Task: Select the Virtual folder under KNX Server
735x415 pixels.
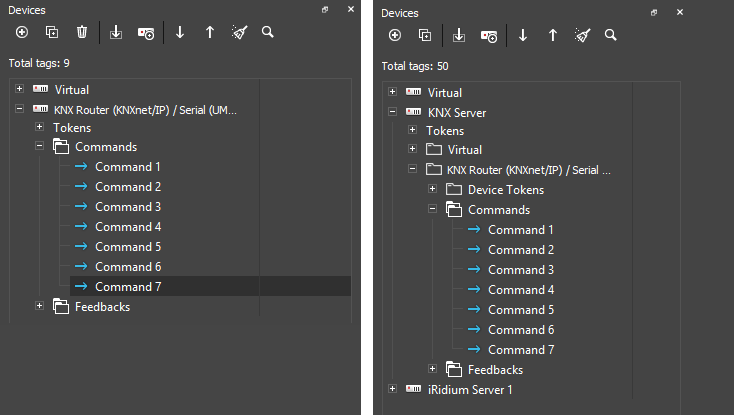Action: click(x=464, y=150)
